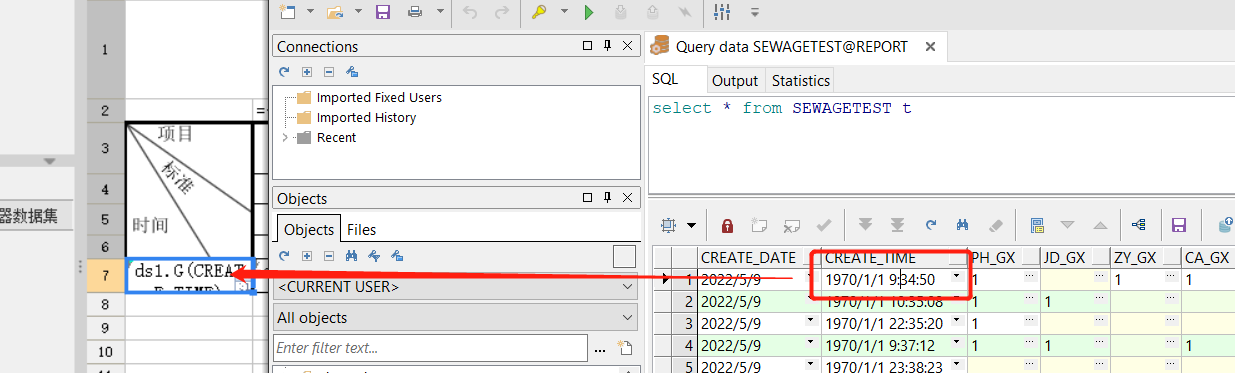
Task: Click the delete record icon in grid toolbar
Action: (x=792, y=225)
